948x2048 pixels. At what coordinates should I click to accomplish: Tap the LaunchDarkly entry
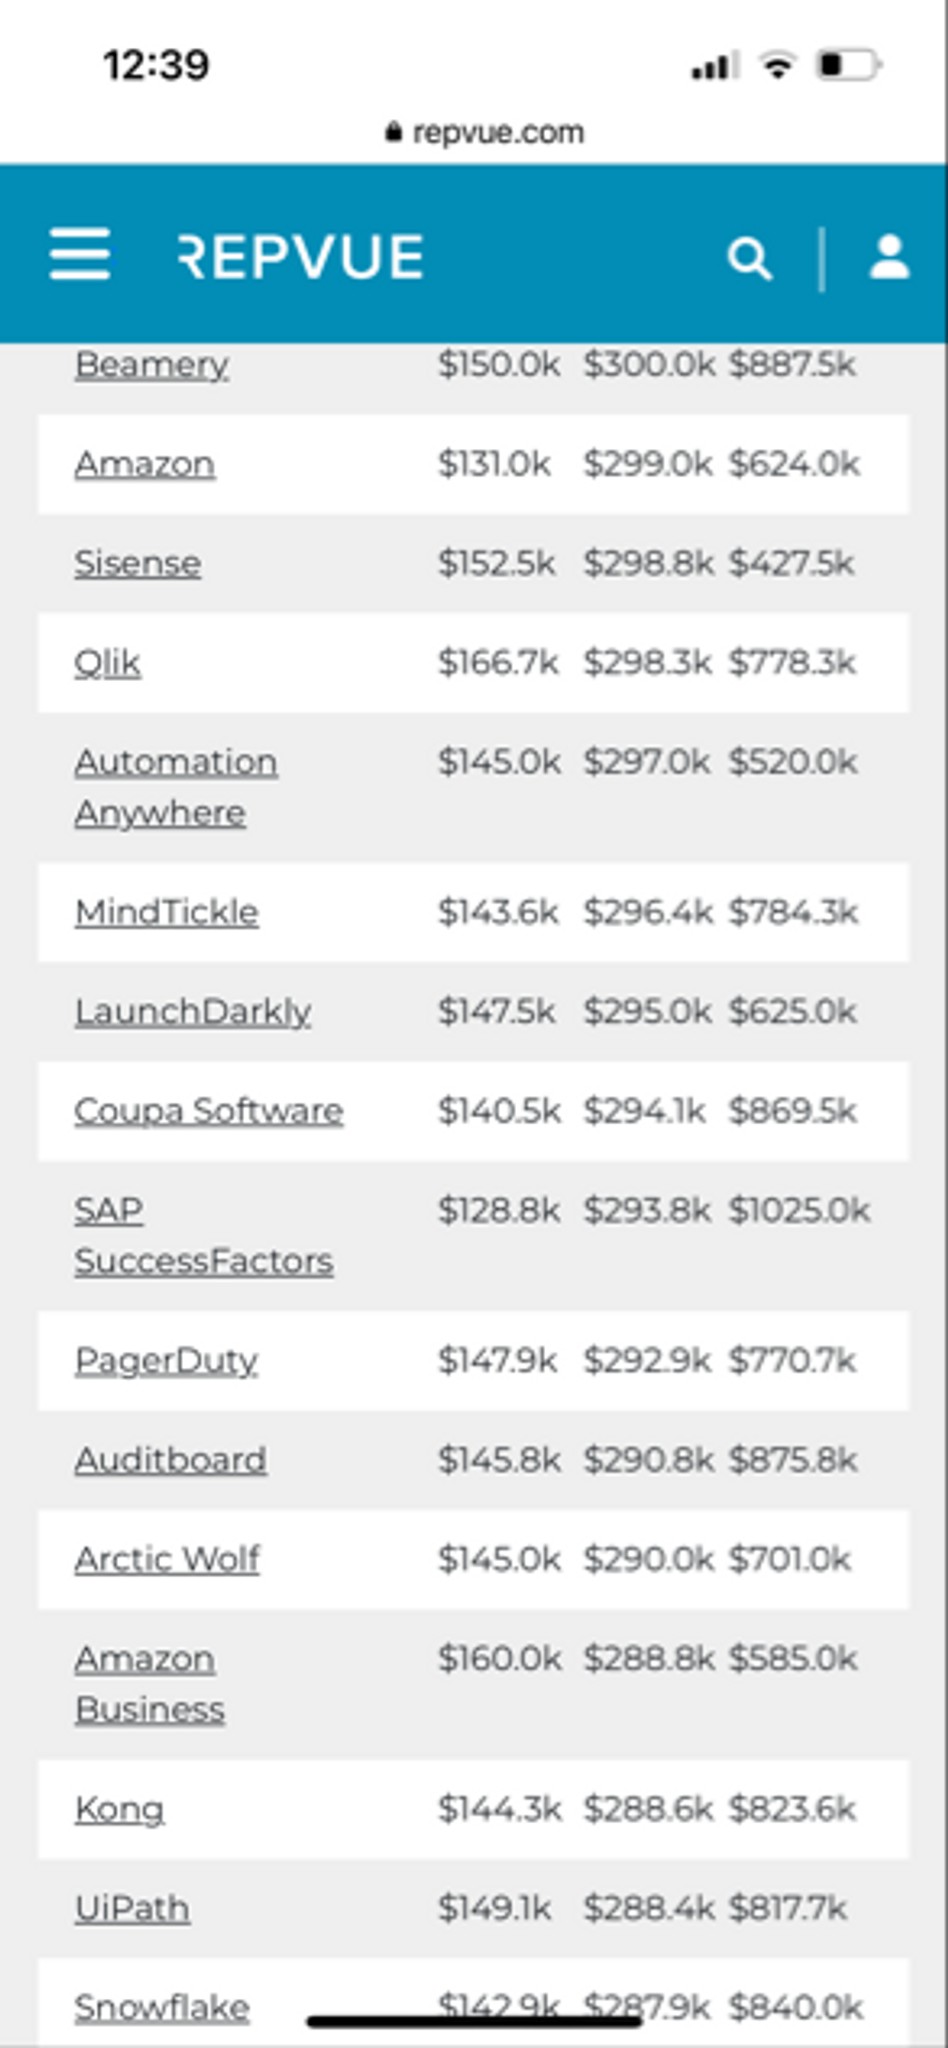[x=192, y=1011]
